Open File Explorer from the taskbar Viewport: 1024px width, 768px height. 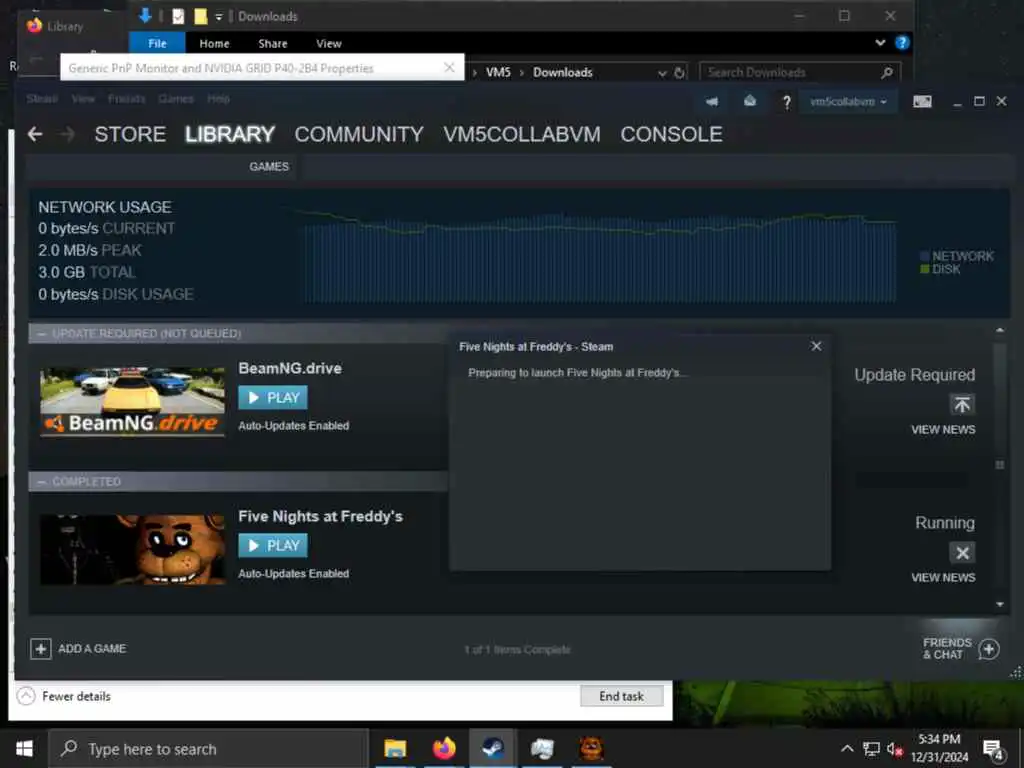[395, 748]
